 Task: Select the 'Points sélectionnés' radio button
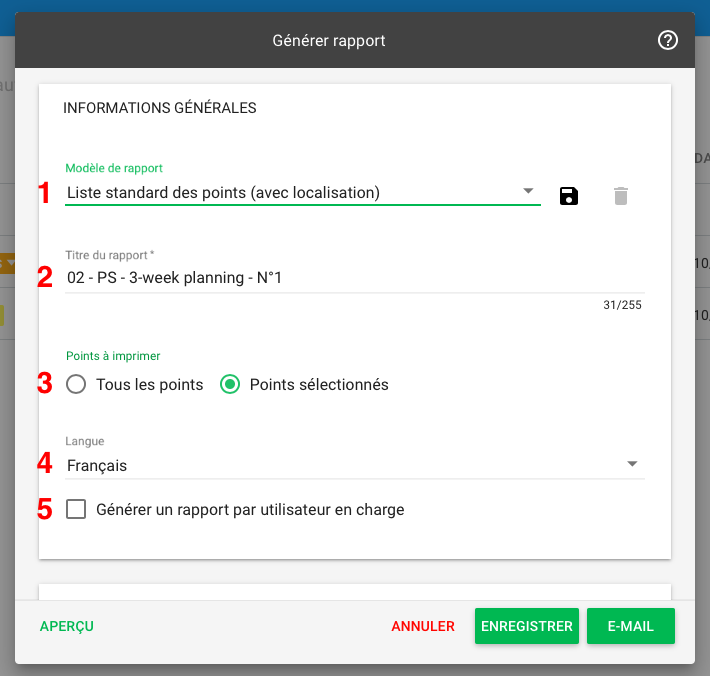[230, 384]
